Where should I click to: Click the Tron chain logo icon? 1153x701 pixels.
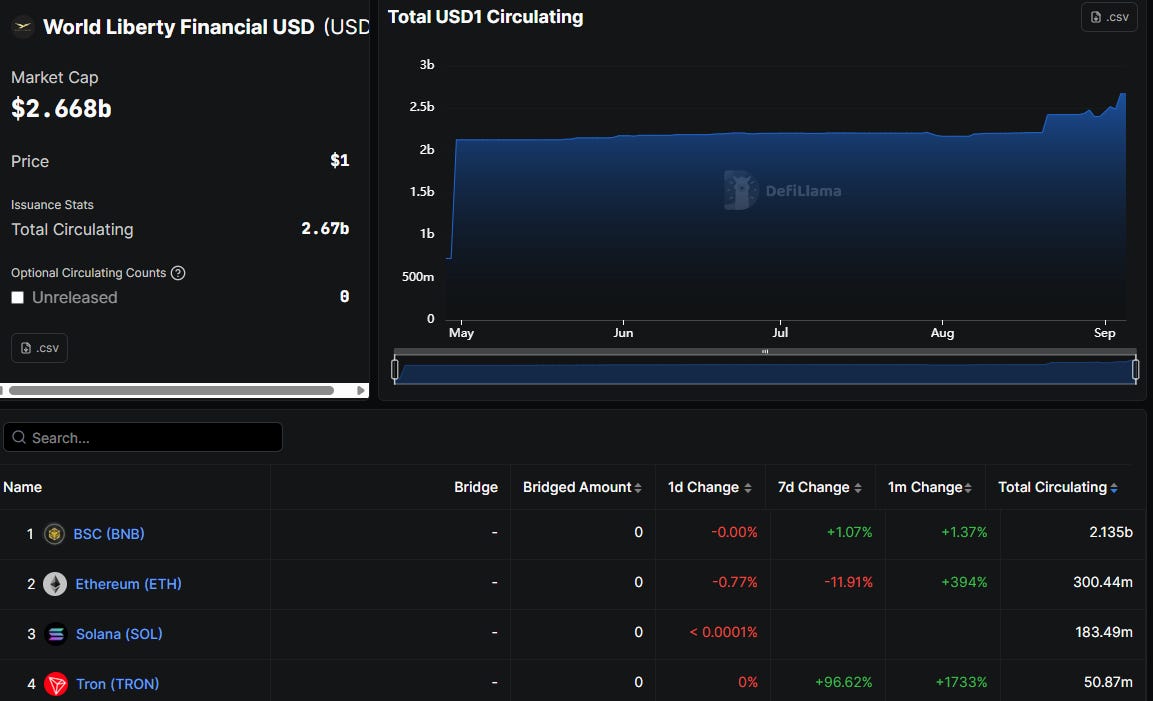point(55,684)
